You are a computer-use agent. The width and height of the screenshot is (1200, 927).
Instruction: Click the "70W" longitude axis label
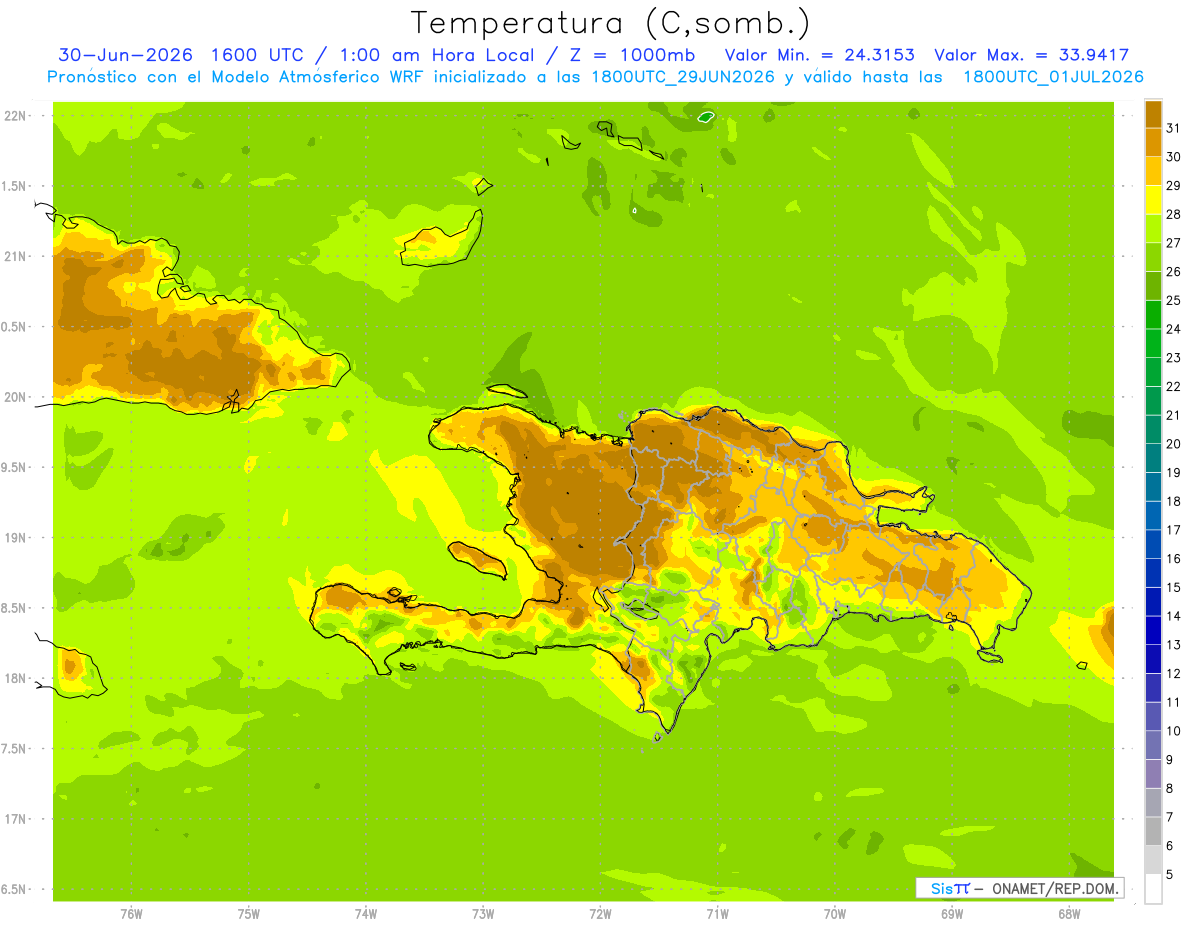coord(835,913)
